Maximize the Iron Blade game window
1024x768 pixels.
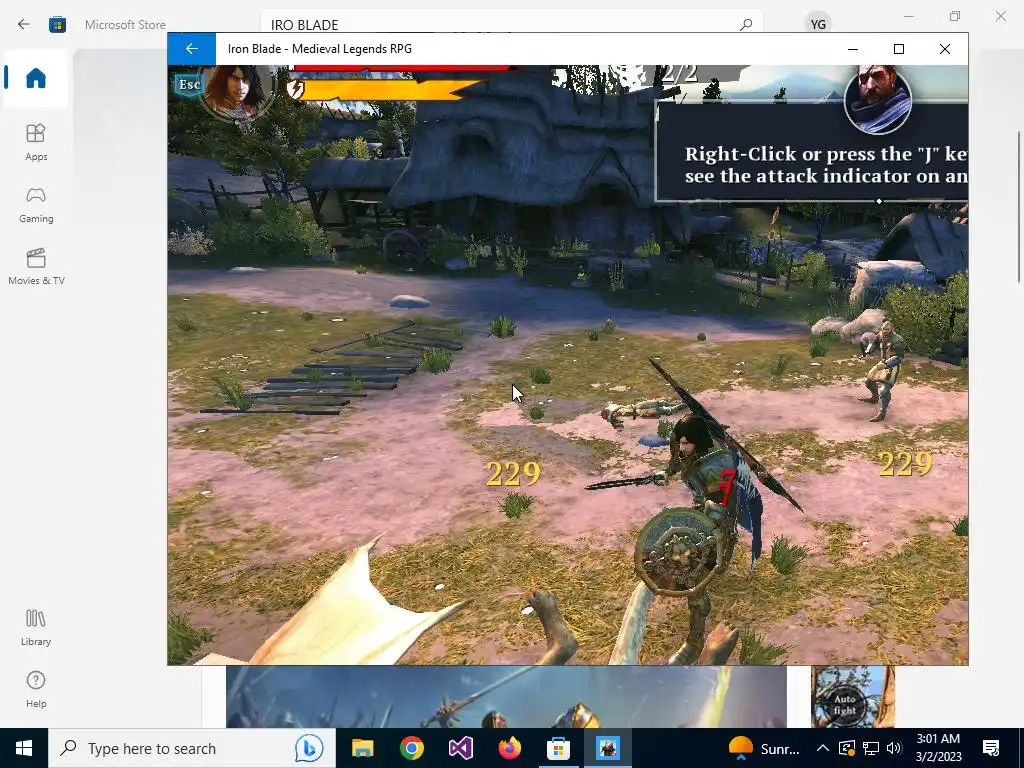tap(899, 49)
